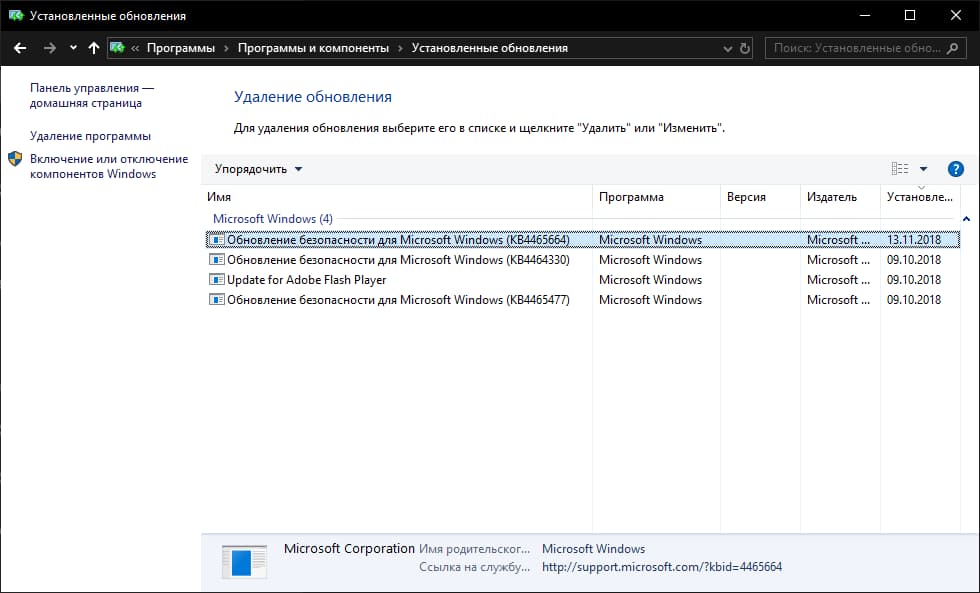Go up one folder level
This screenshot has width=980, height=593.
(93, 47)
